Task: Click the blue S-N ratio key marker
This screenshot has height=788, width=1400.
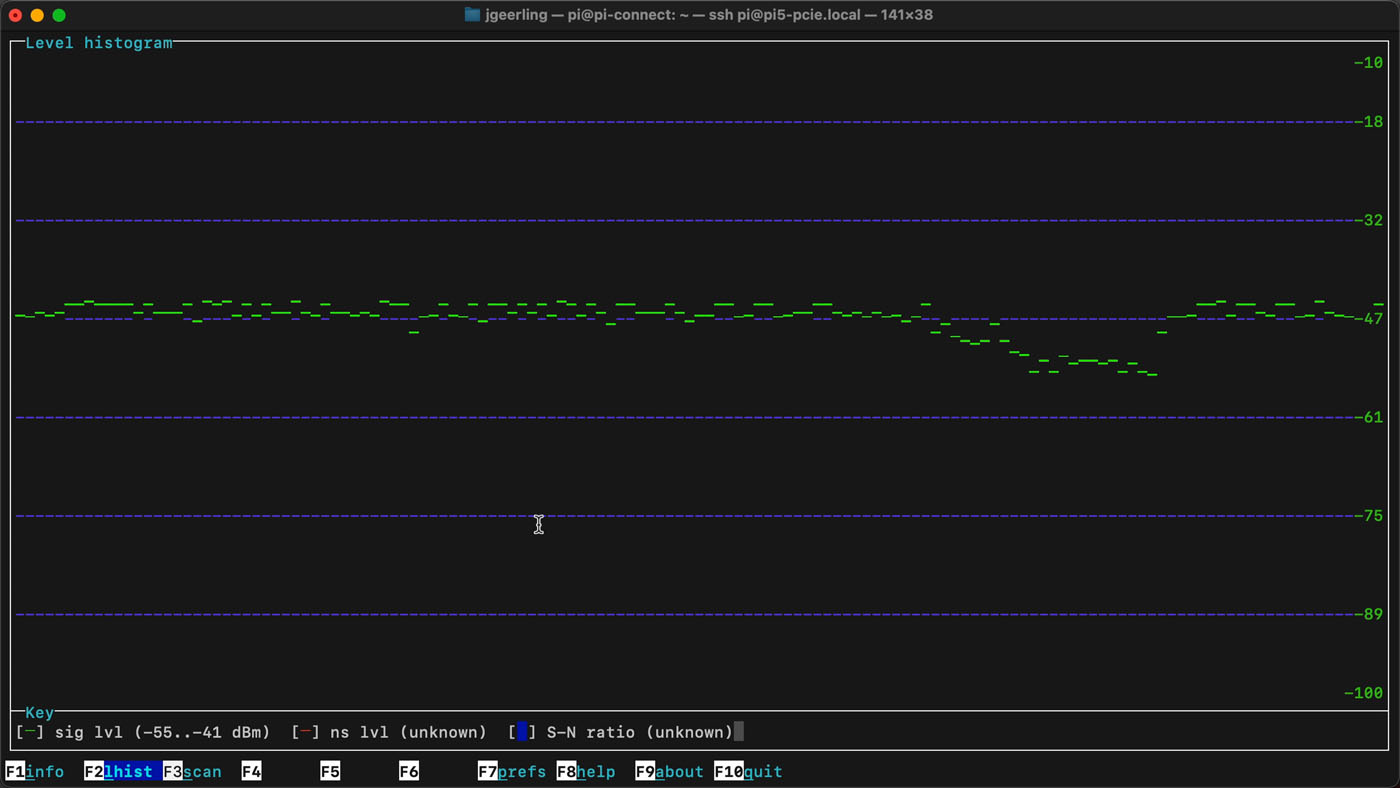Action: (x=522, y=732)
